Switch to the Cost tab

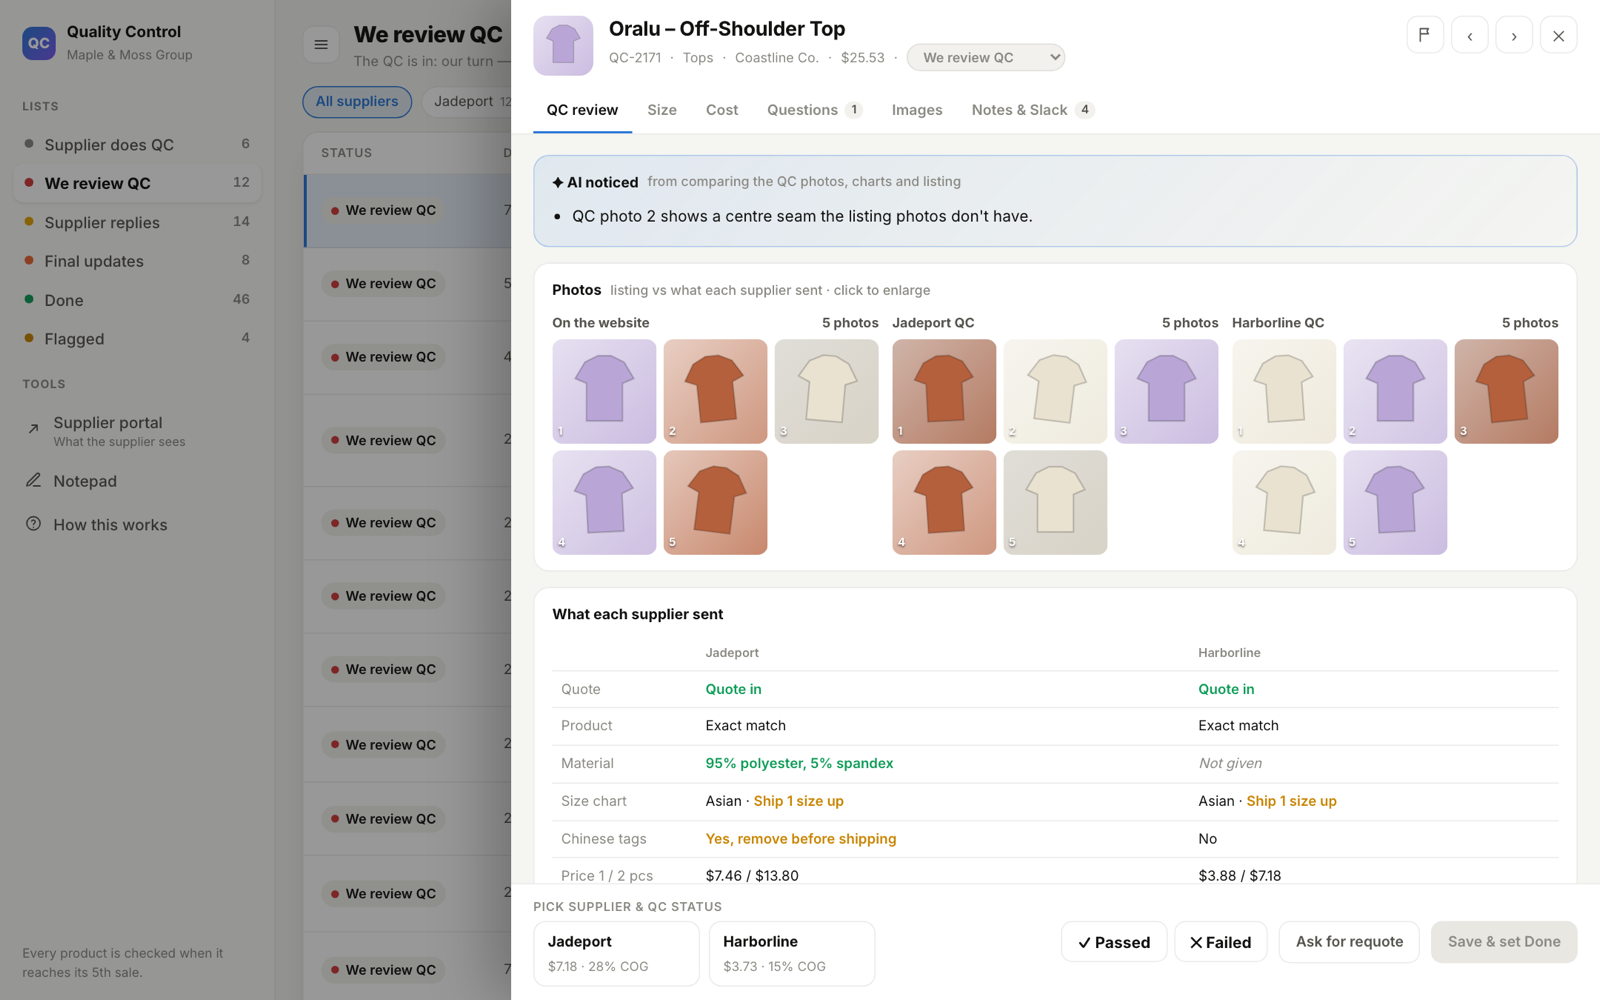coord(722,110)
